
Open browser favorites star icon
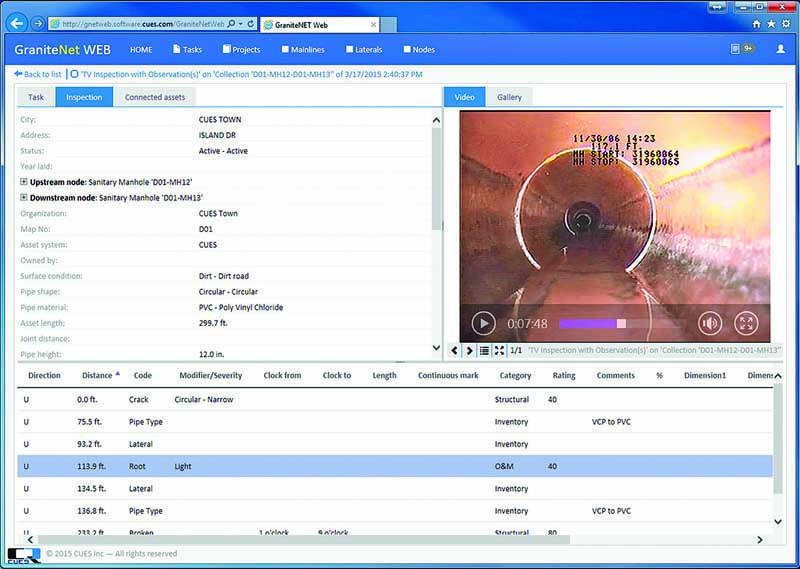point(771,24)
